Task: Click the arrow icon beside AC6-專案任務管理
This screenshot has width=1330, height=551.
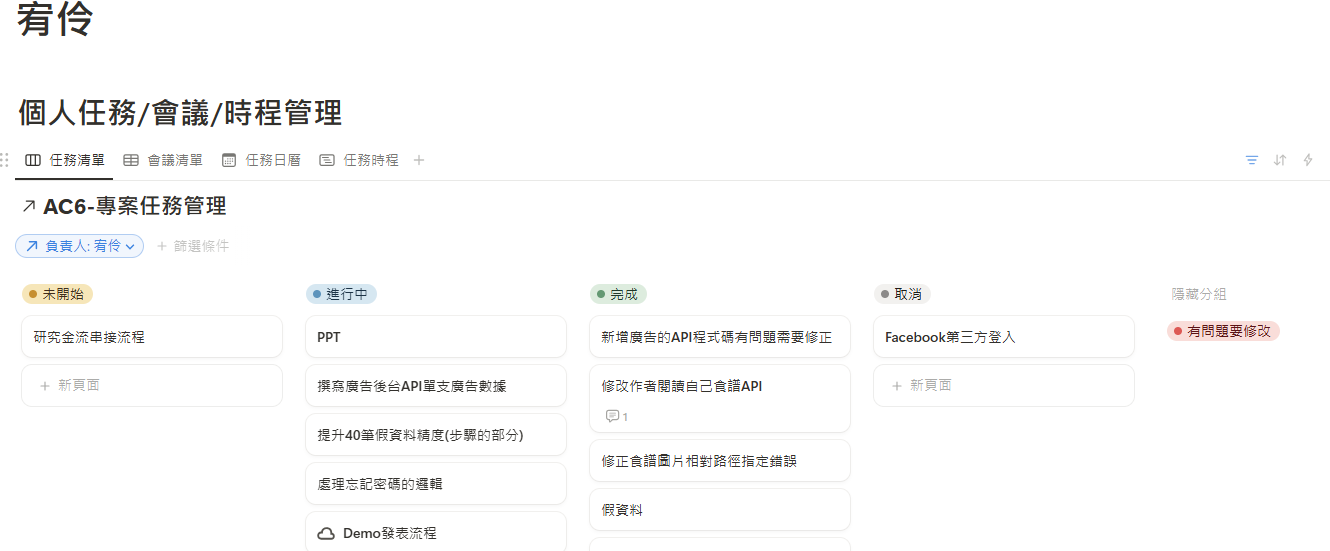Action: point(28,207)
